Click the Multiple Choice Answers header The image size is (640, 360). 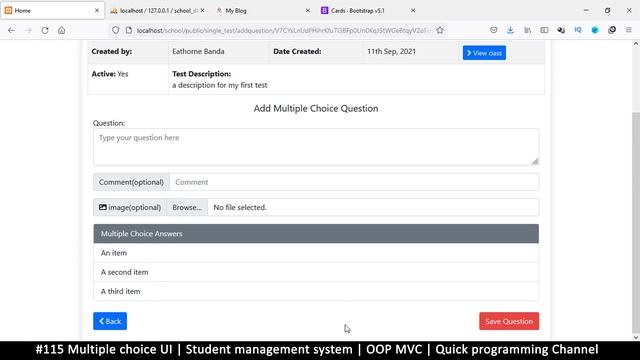coord(316,234)
